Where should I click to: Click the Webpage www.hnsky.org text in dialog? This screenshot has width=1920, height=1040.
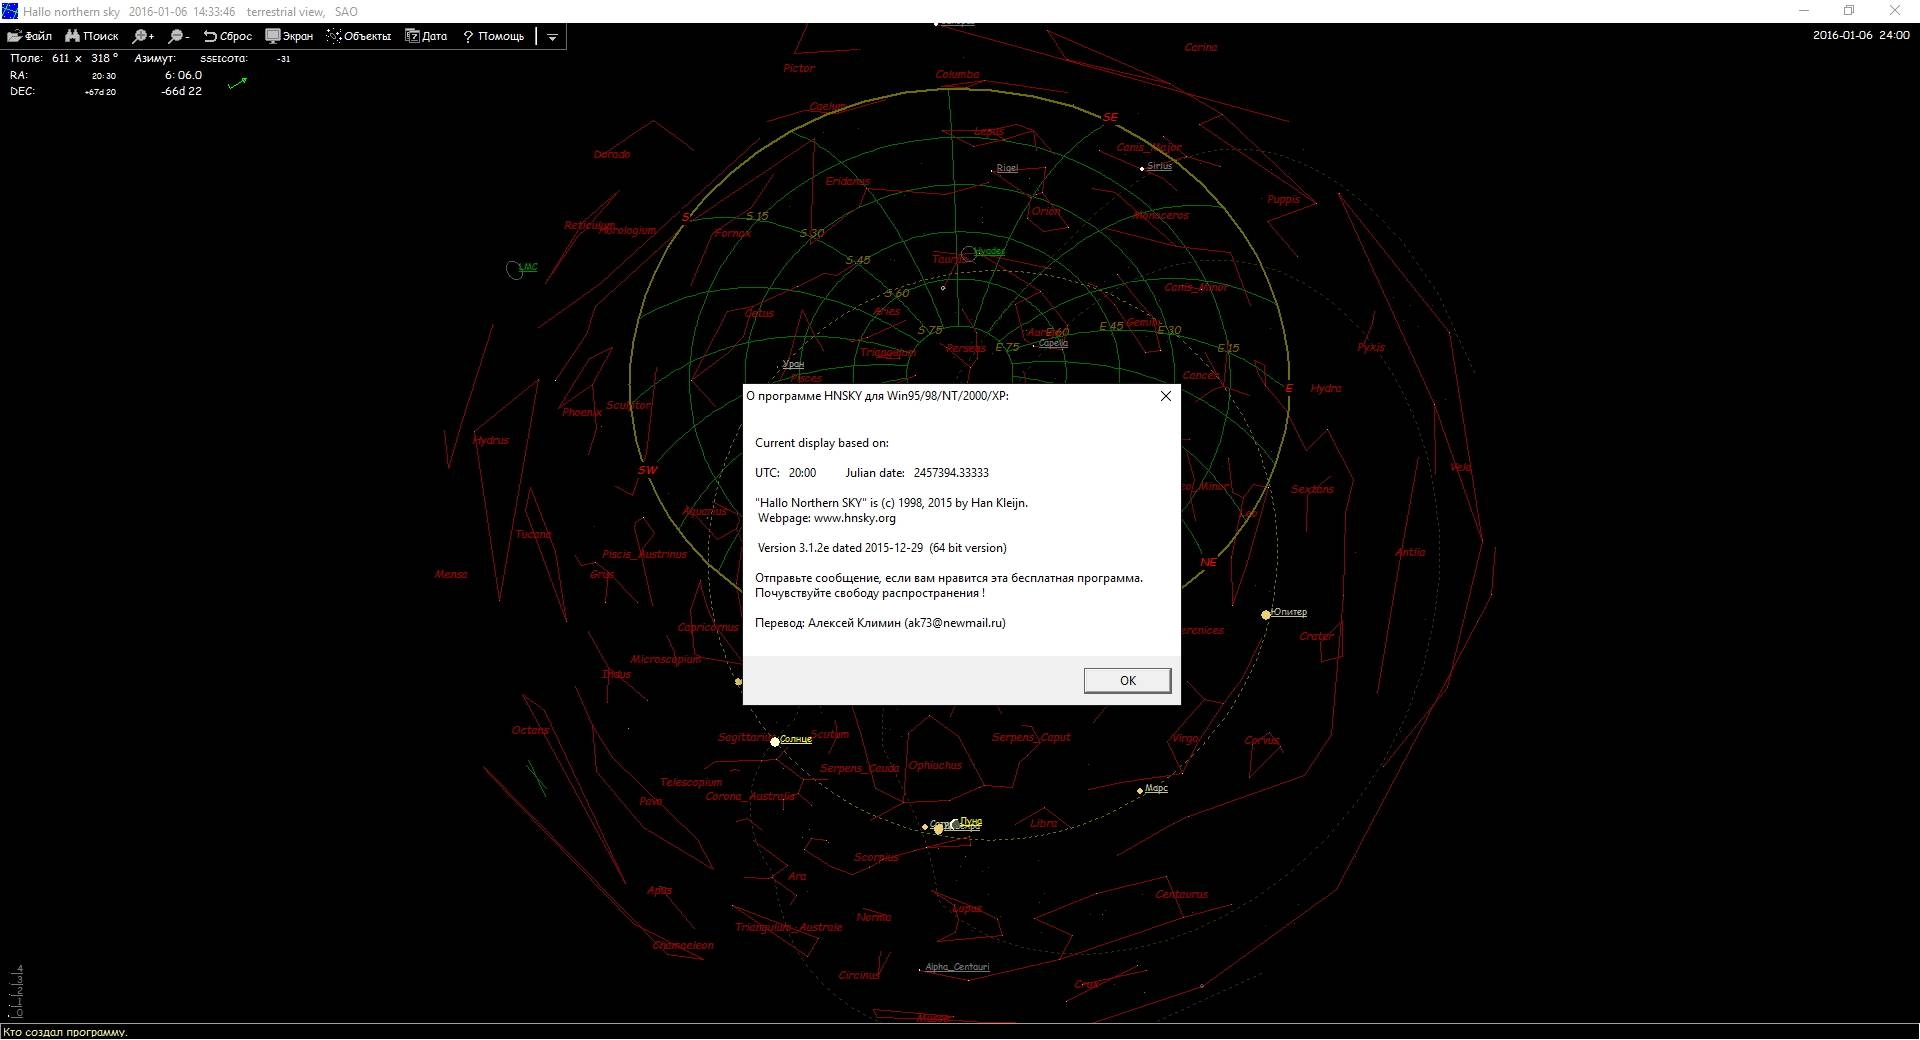[826, 518]
